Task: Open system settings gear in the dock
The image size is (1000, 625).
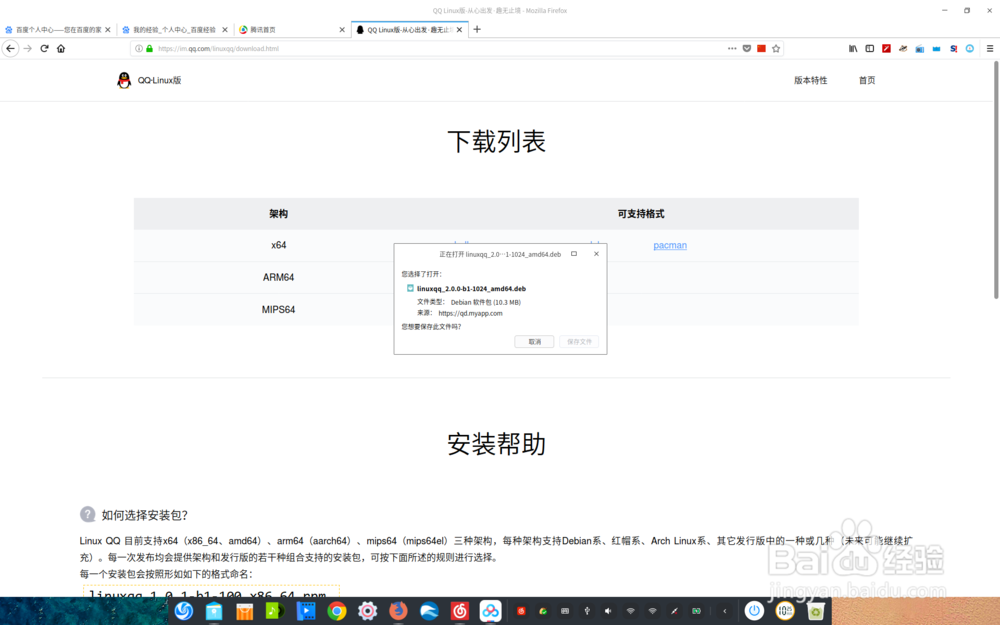Action: 367,611
